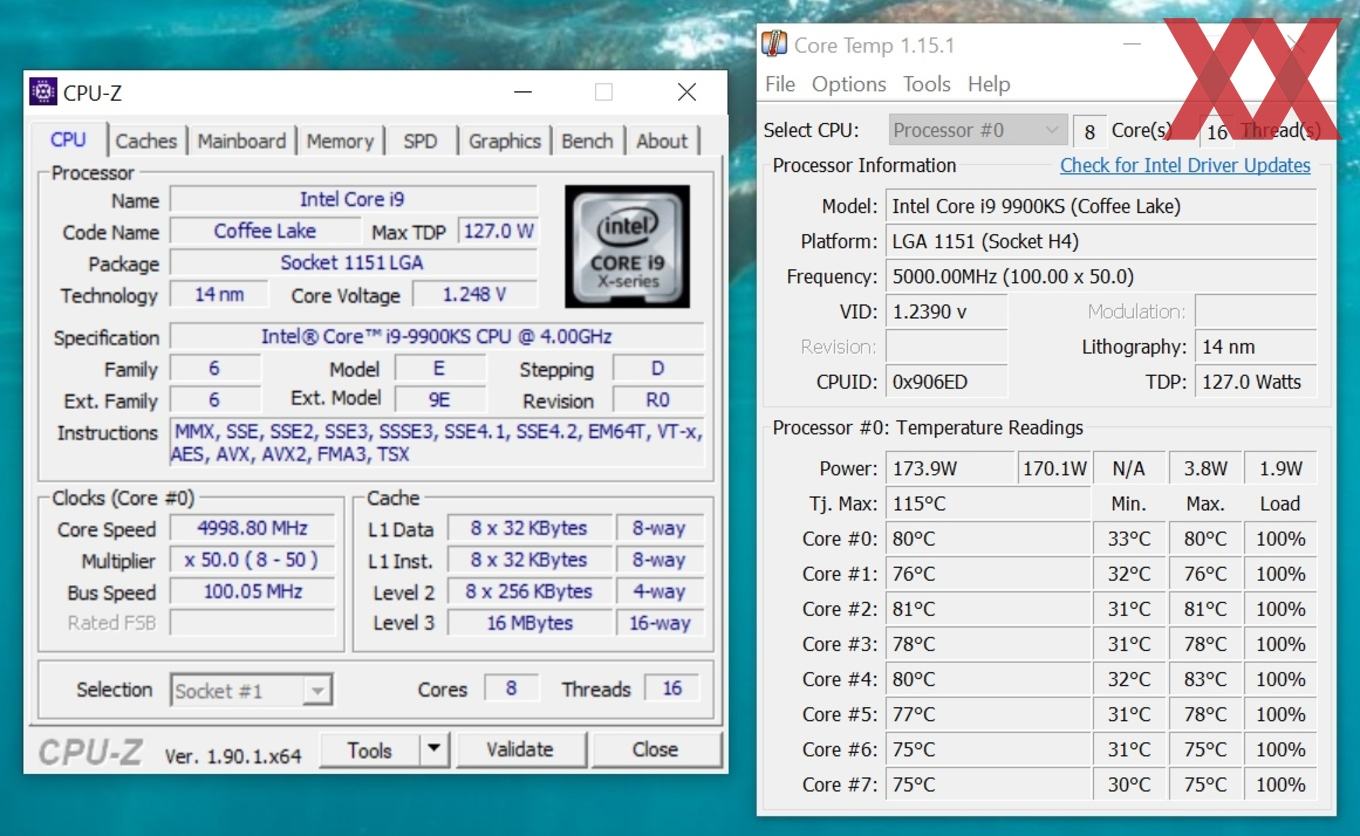Click the Core Temp Model field
The height and width of the screenshot is (836, 1360).
(x=1101, y=206)
